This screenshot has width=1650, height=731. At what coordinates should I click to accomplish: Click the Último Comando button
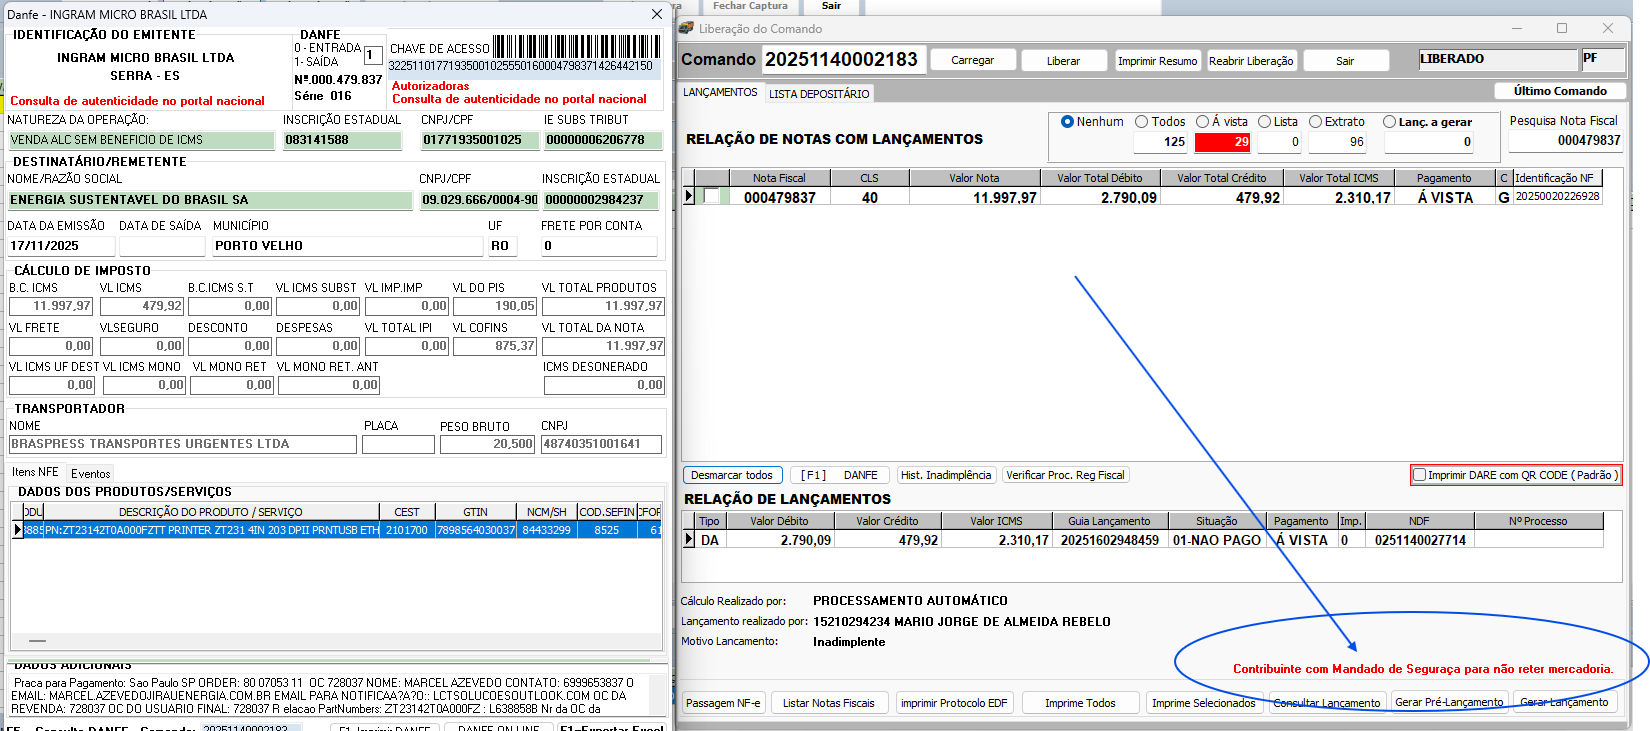pos(1559,91)
